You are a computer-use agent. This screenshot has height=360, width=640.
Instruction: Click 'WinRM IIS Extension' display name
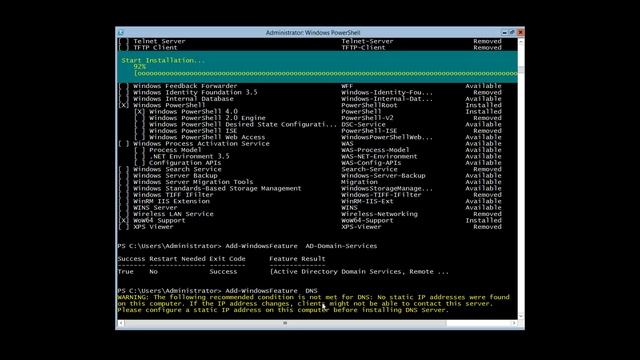tap(171, 201)
